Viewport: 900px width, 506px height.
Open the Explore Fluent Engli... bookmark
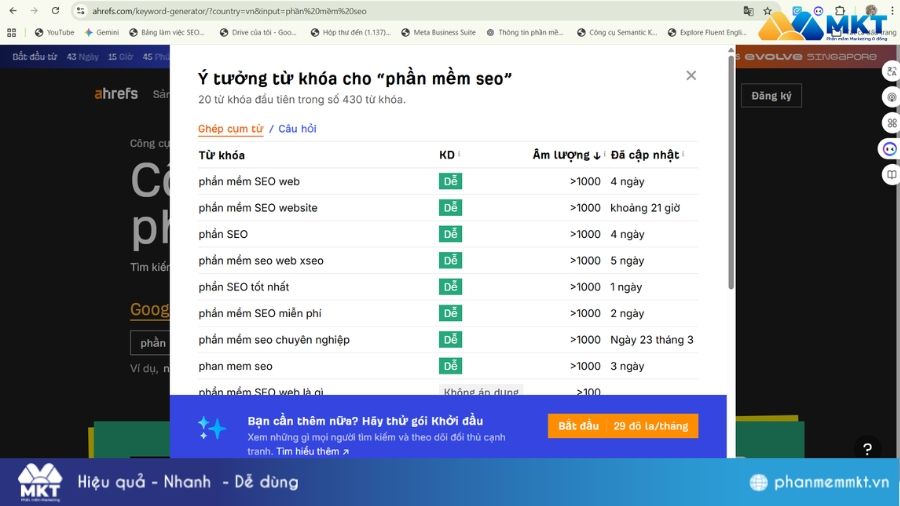(707, 33)
